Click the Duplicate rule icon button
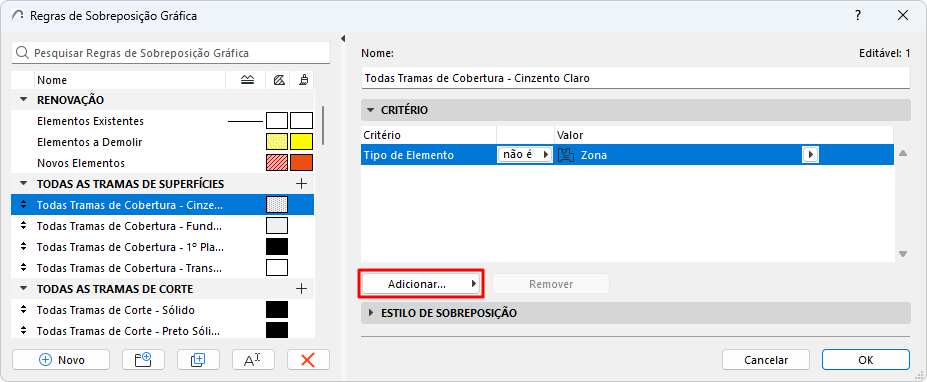The width and height of the screenshot is (927, 382). [198, 360]
